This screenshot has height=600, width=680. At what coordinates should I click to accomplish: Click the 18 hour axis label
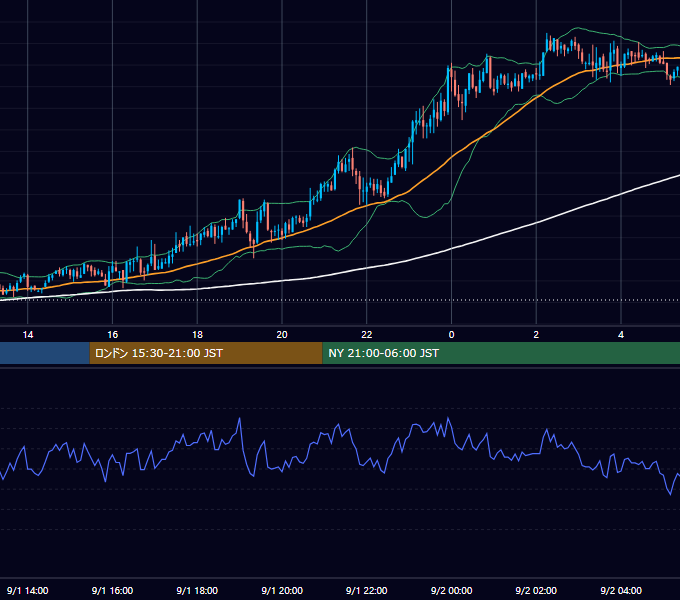pos(197,335)
